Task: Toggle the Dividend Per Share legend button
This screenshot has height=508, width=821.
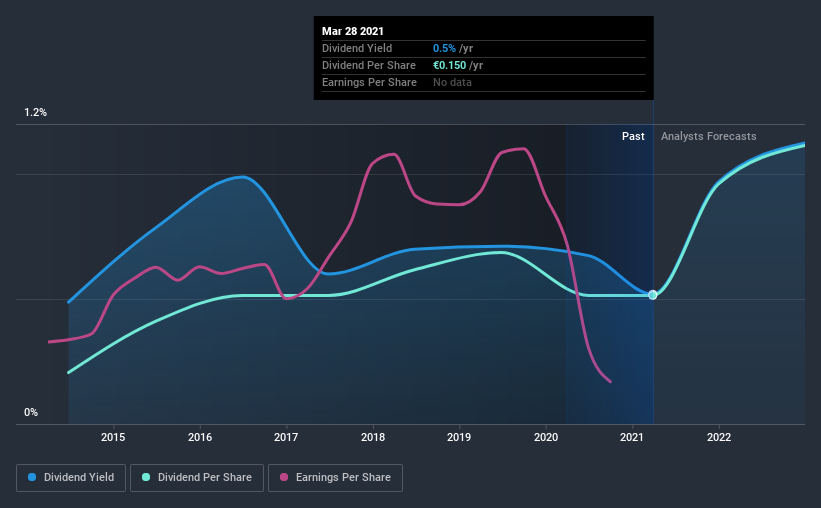Action: tap(197, 478)
